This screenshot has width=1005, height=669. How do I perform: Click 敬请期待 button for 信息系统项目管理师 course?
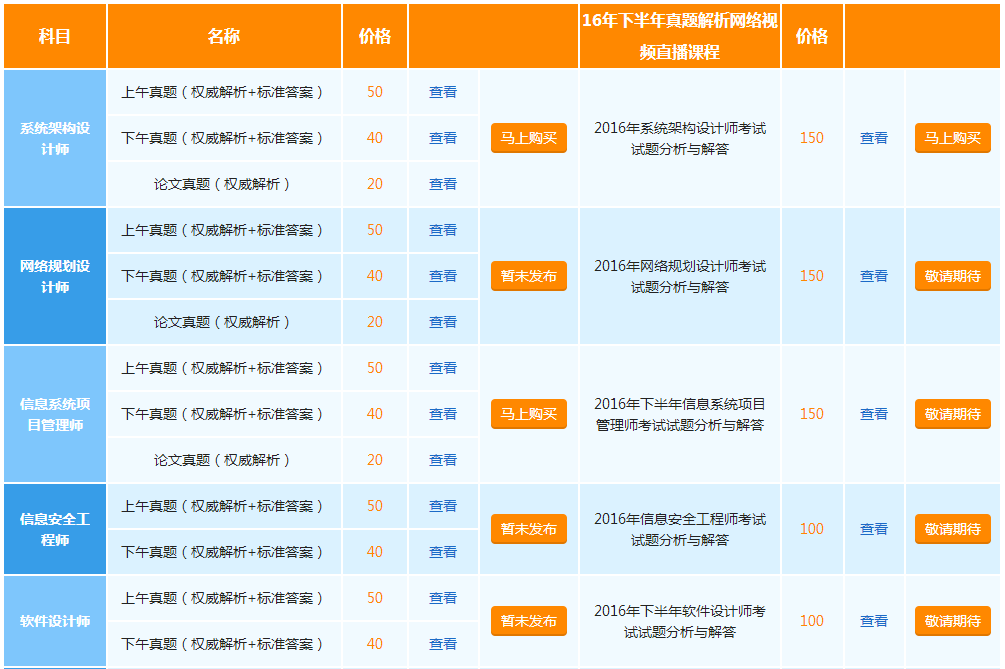click(952, 414)
